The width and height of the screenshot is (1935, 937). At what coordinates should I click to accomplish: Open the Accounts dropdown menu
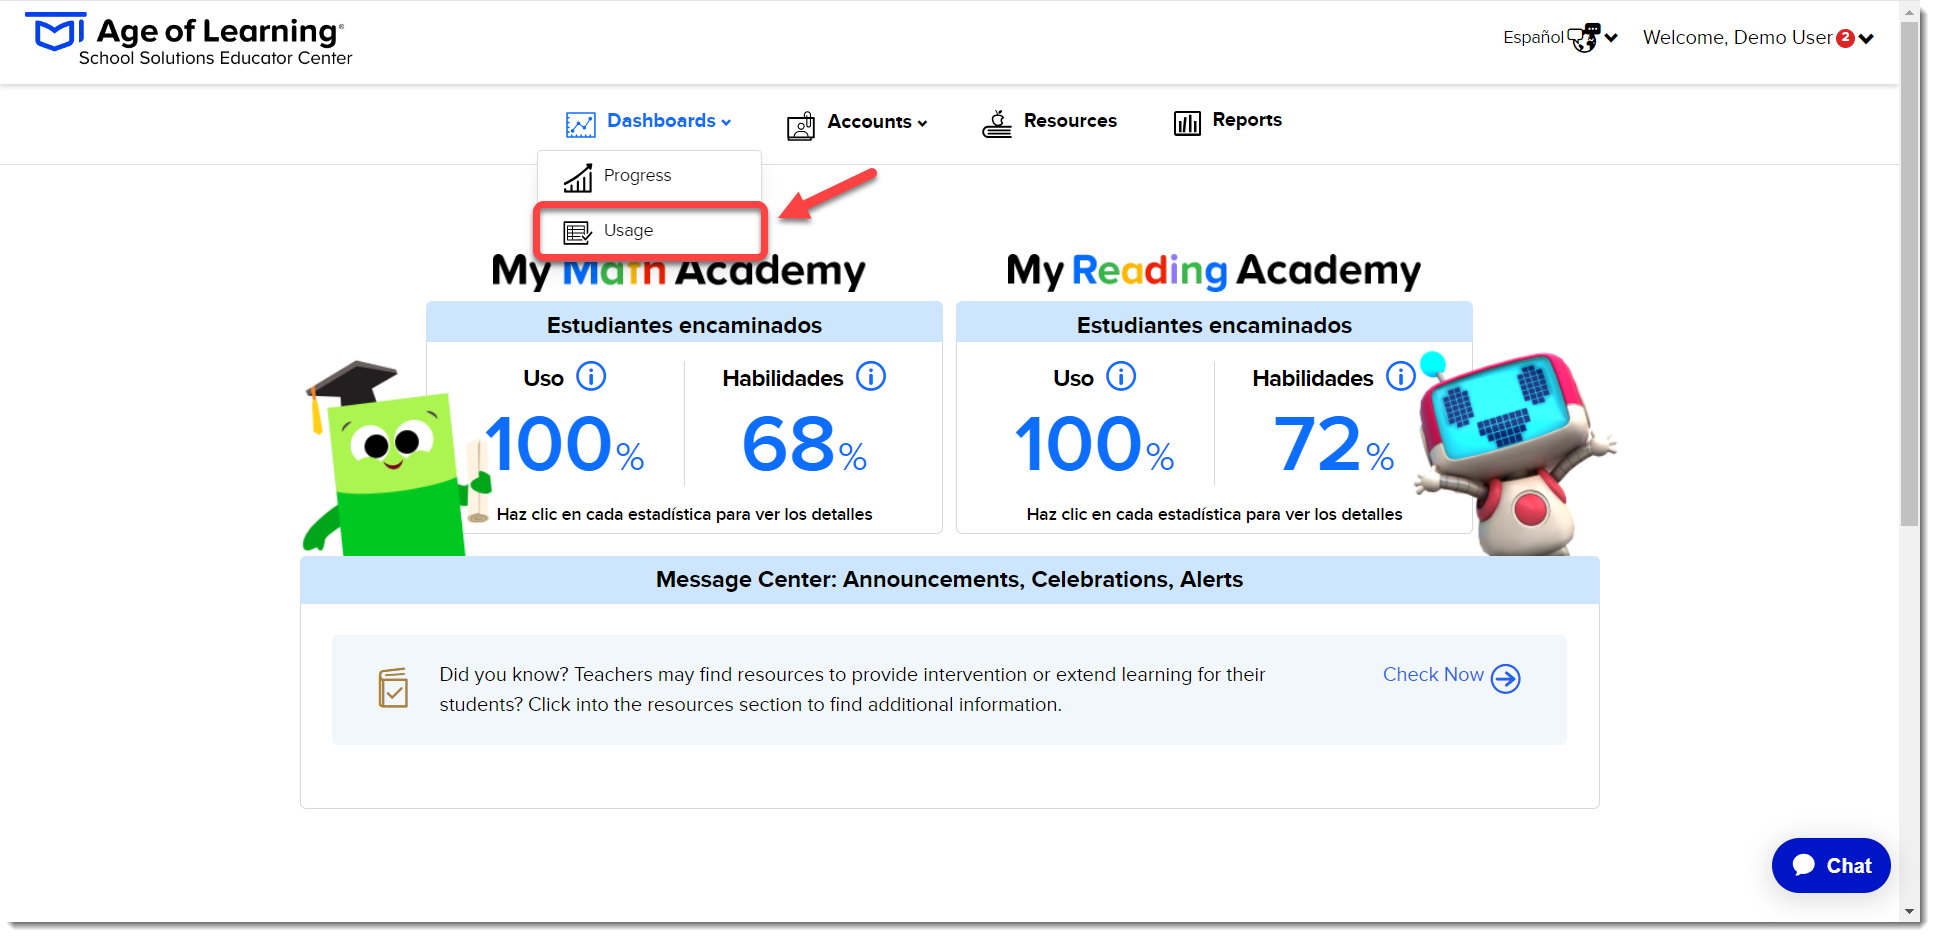tap(877, 122)
